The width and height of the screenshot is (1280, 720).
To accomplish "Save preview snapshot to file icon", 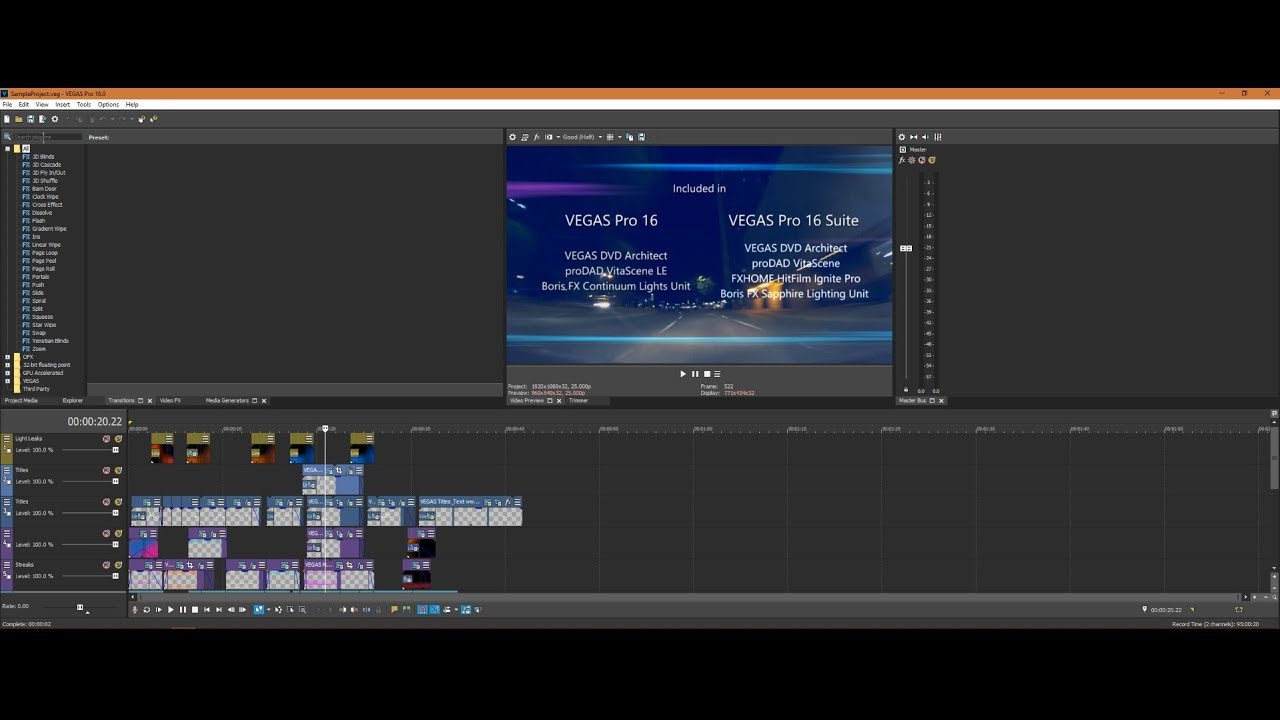I will [x=641, y=137].
